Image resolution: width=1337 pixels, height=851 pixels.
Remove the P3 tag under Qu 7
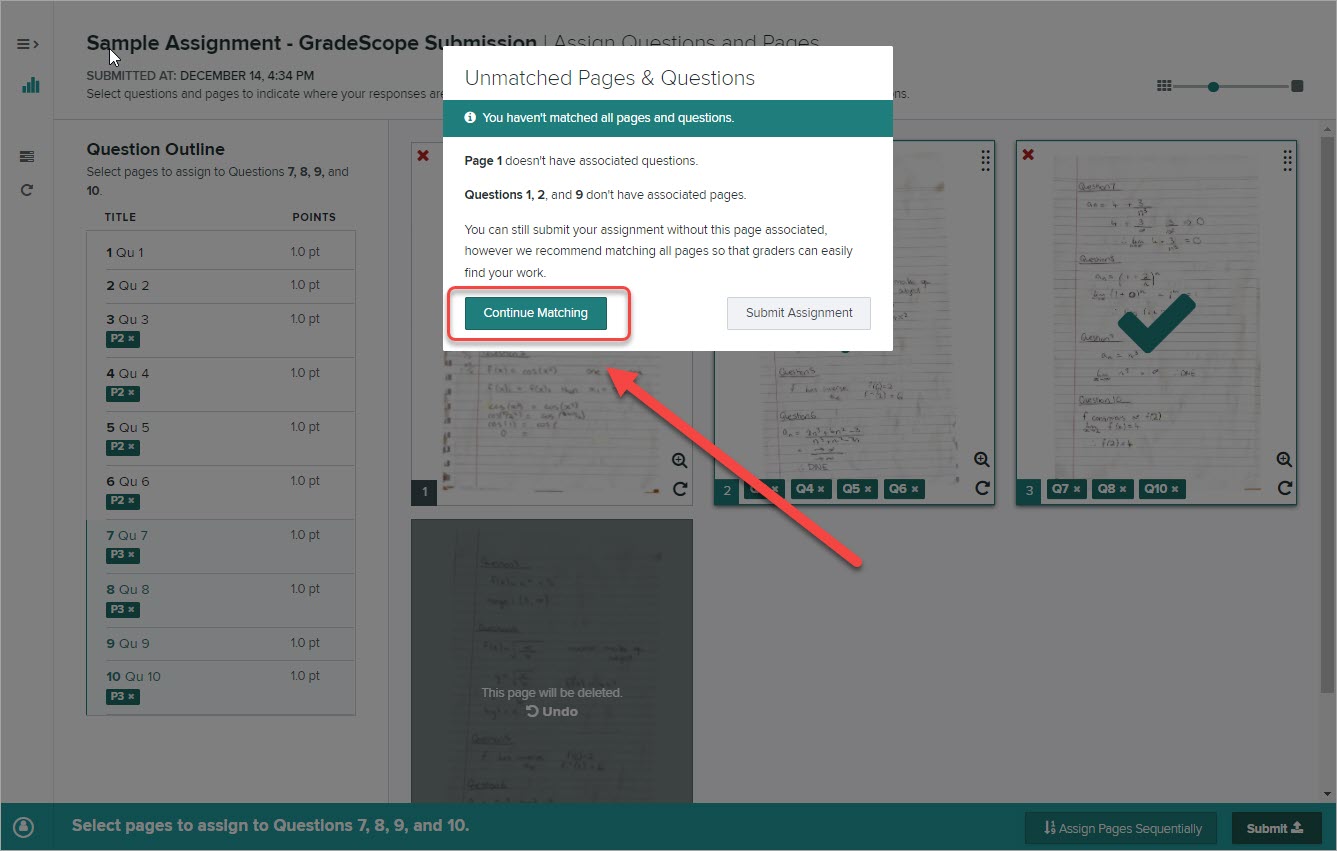(x=132, y=555)
